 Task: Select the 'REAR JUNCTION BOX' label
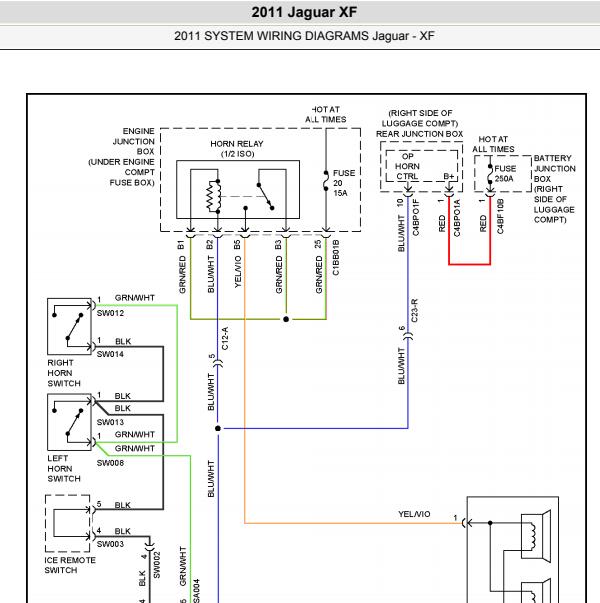(x=419, y=134)
